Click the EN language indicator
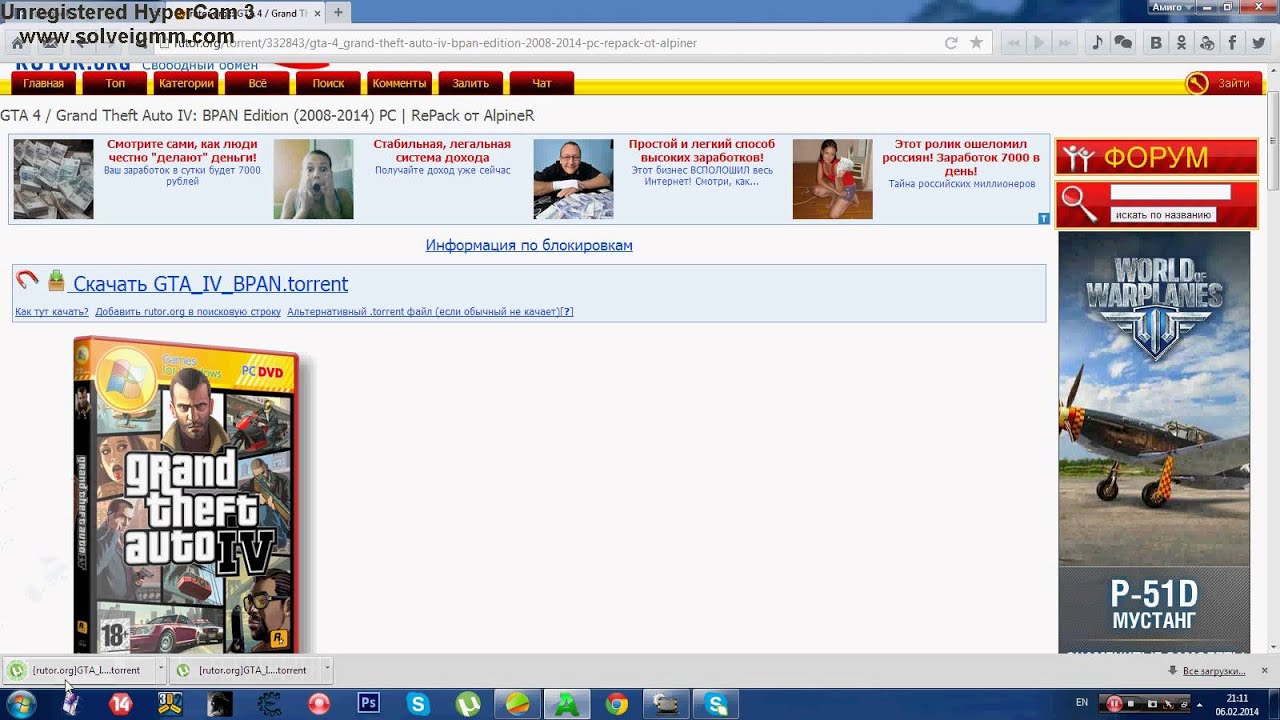 1082,703
